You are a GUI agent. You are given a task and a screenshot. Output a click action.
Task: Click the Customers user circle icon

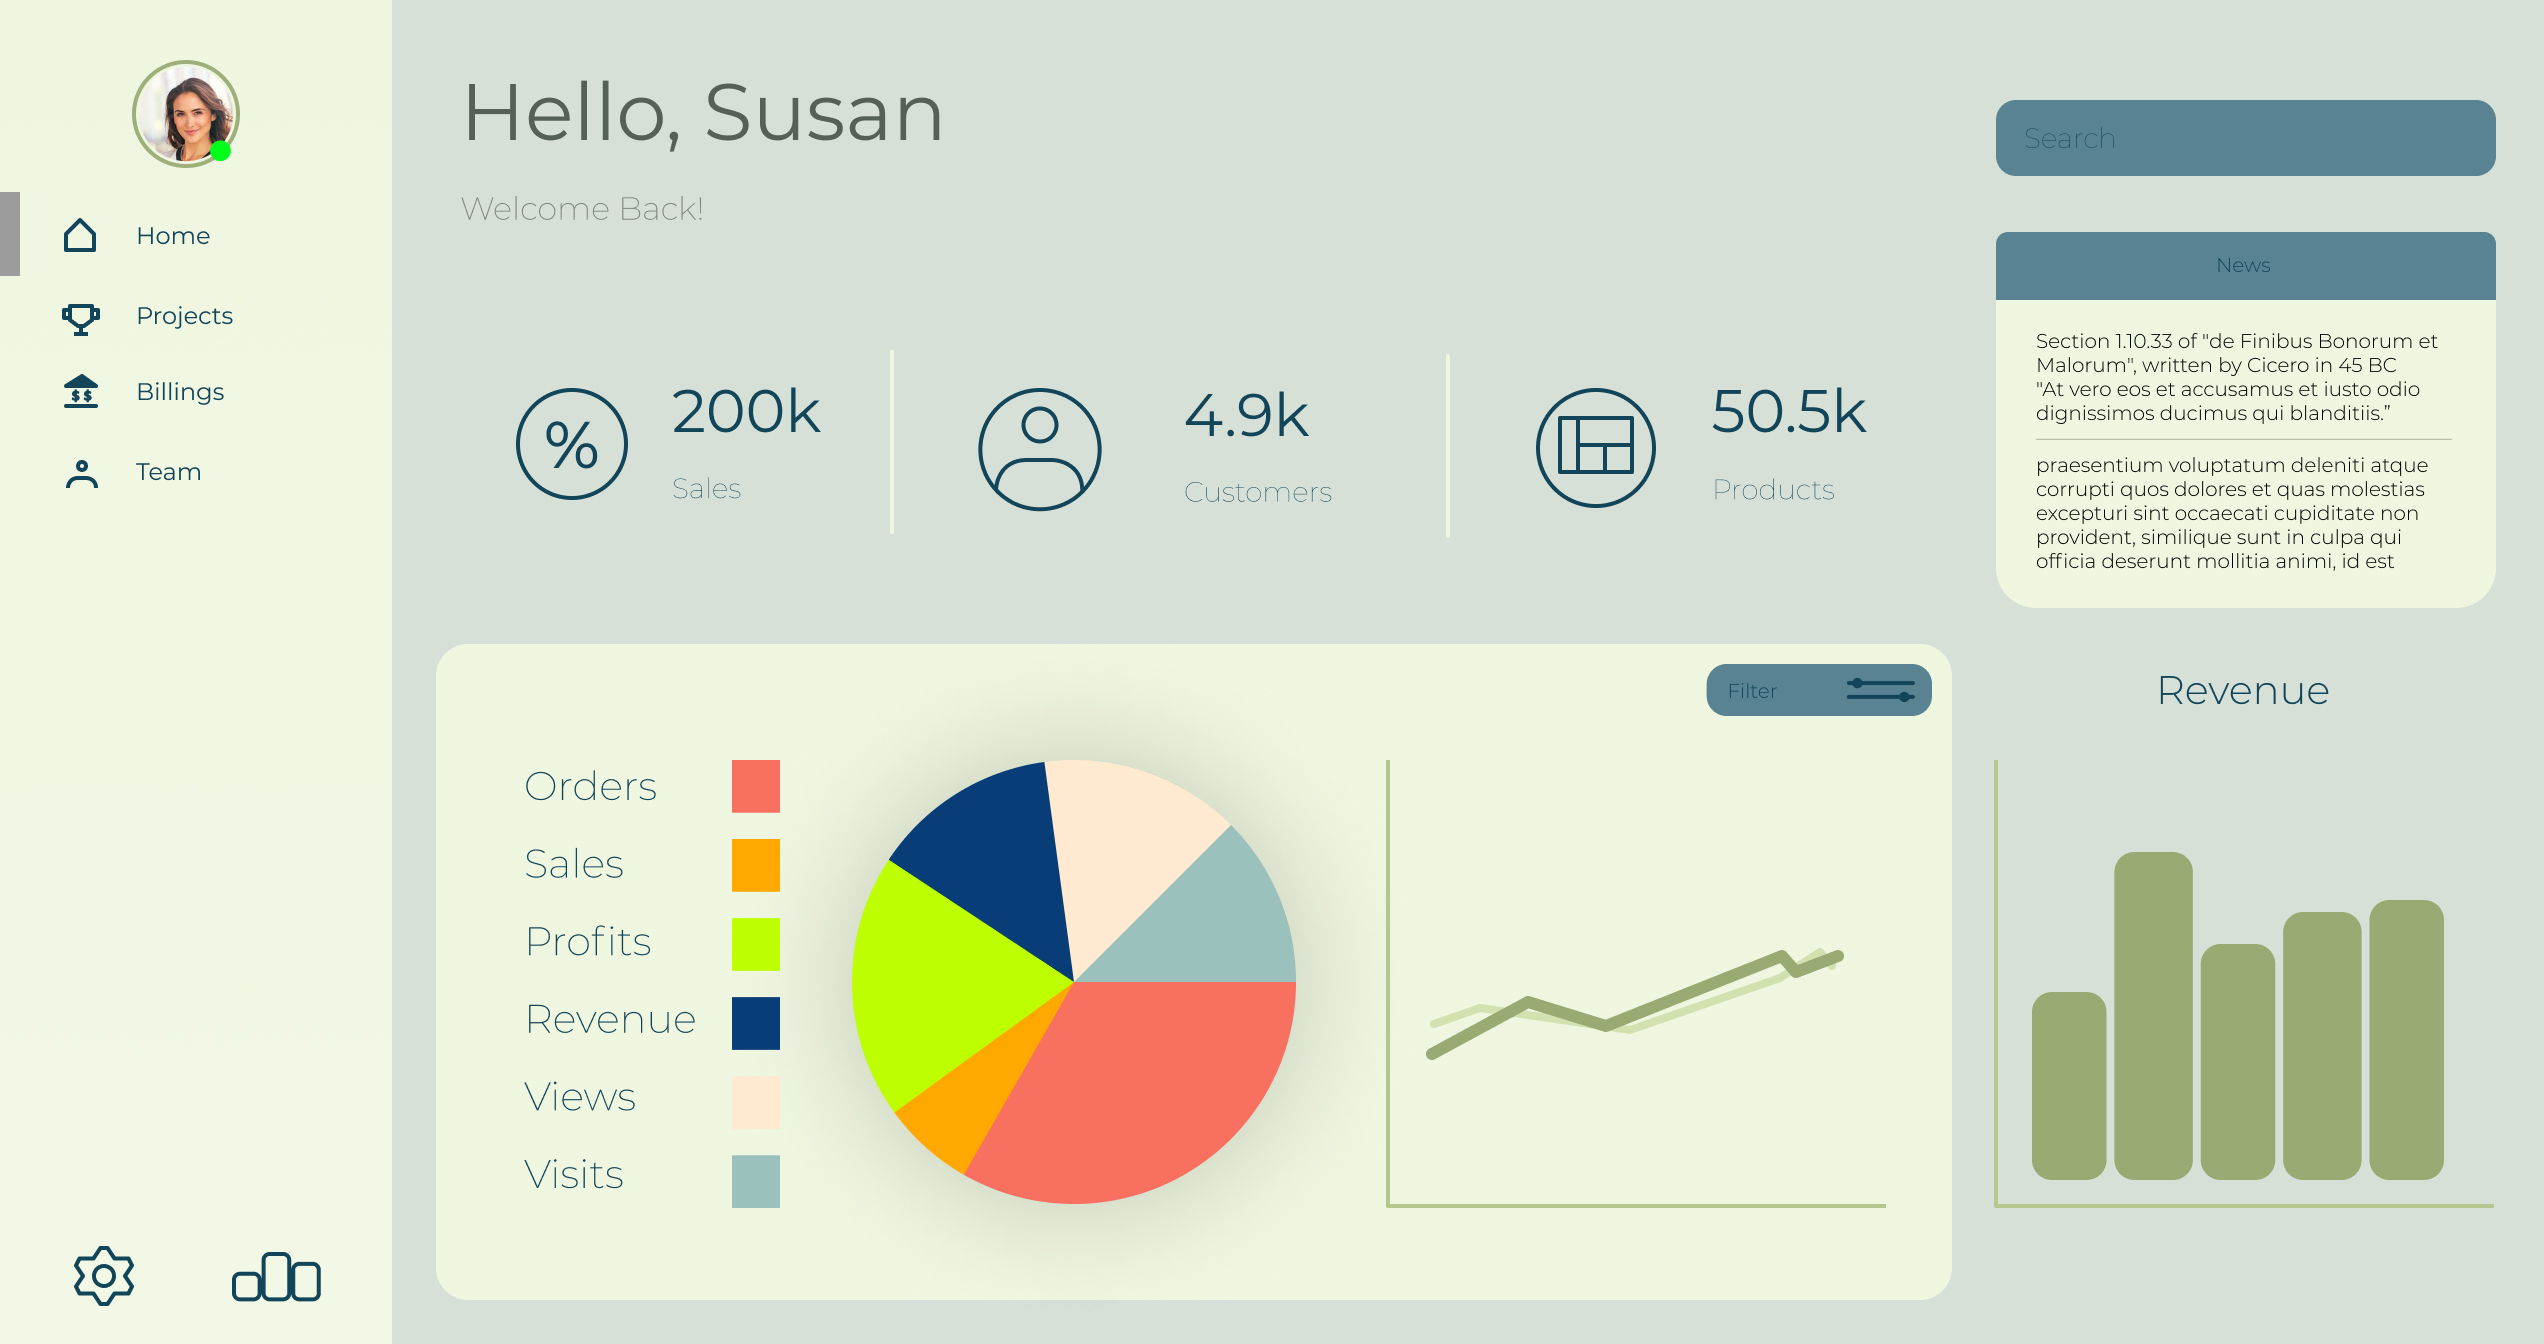[x=1039, y=449]
